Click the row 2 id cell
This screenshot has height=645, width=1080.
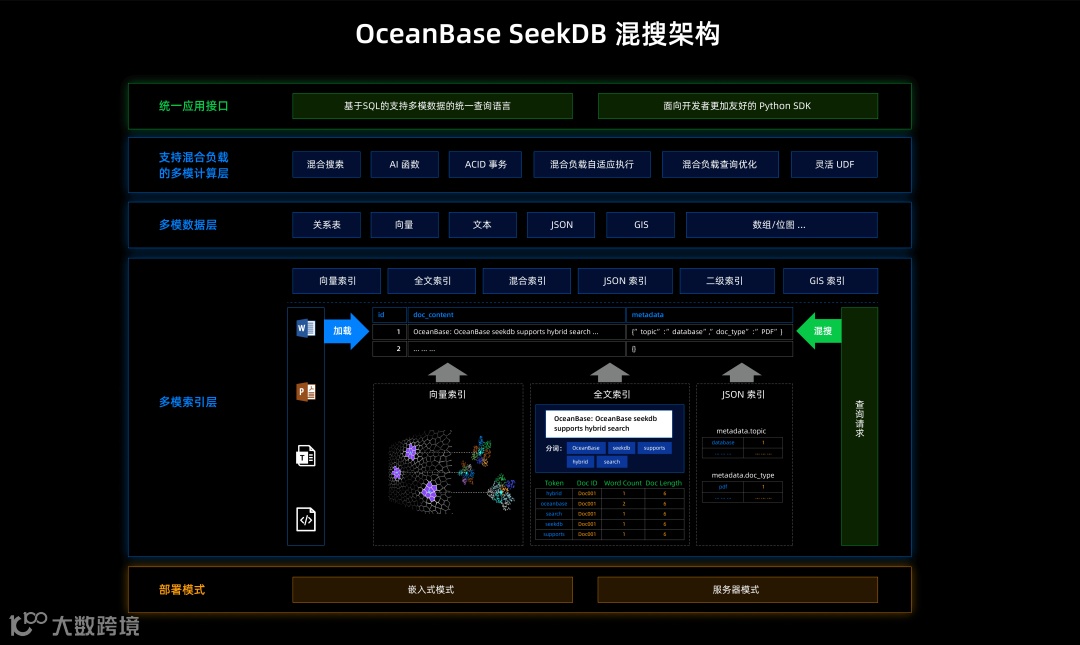389,349
